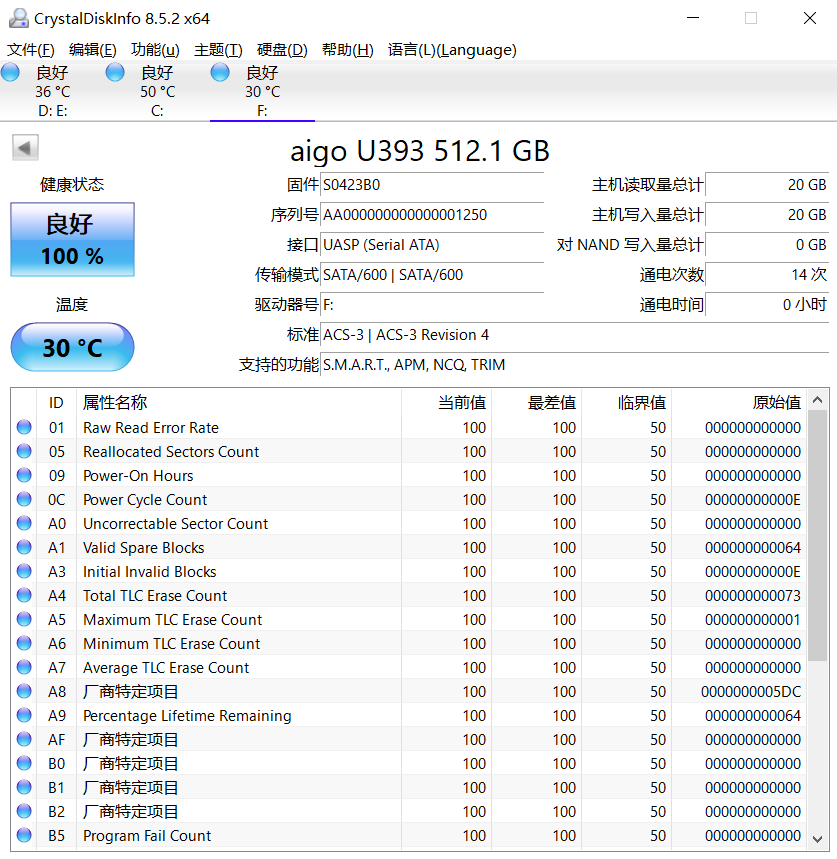Open the 帮助(H) menu
This screenshot has width=837, height=859.
(348, 50)
